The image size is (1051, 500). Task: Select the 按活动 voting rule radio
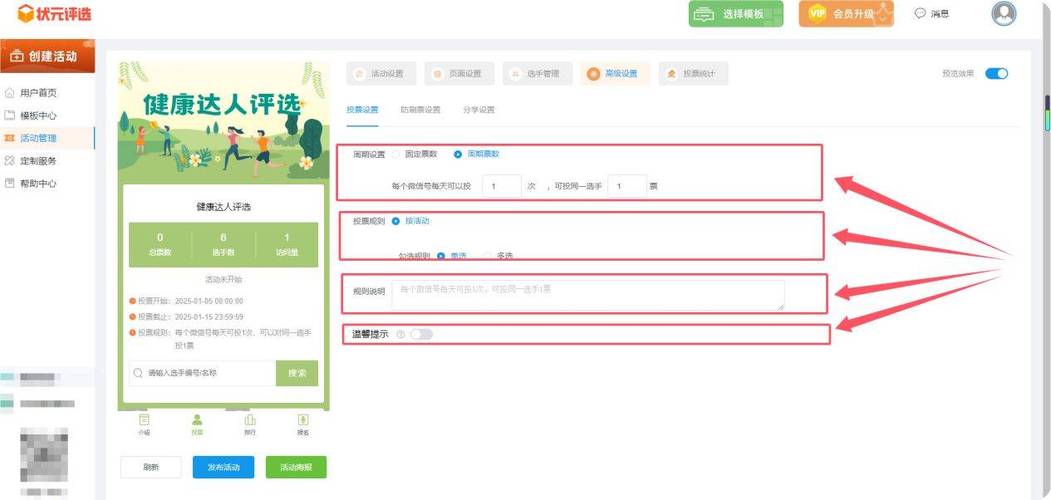click(395, 221)
